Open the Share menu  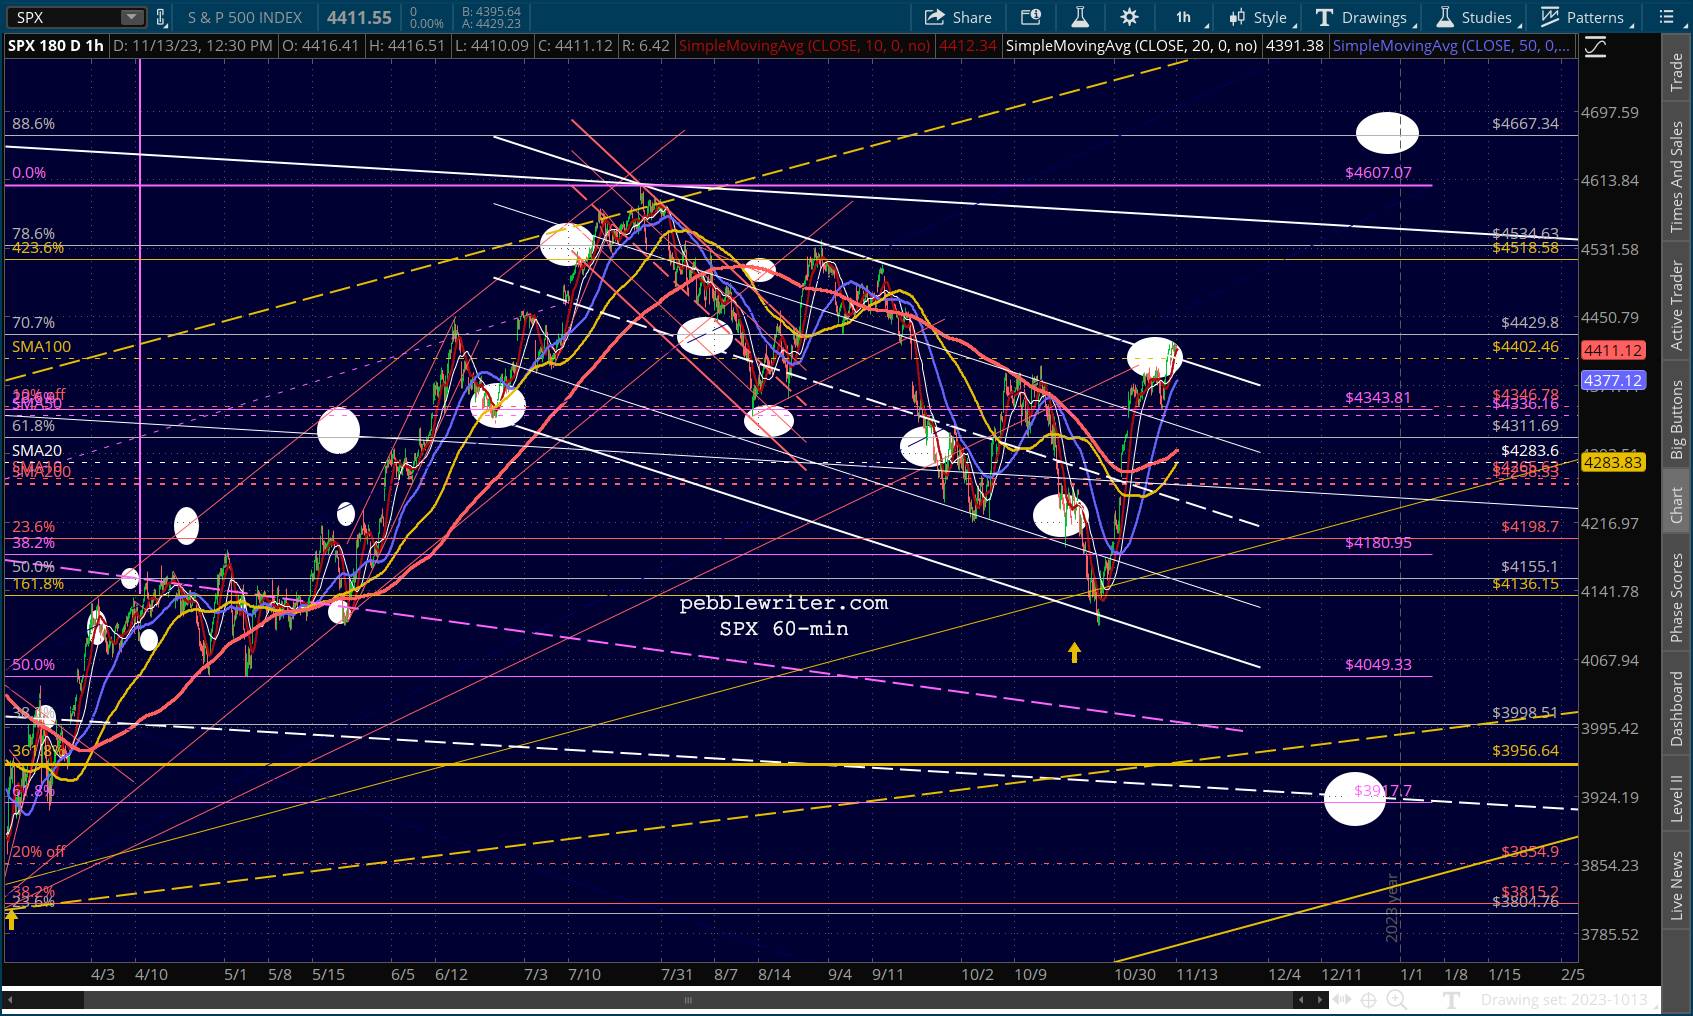pos(958,17)
